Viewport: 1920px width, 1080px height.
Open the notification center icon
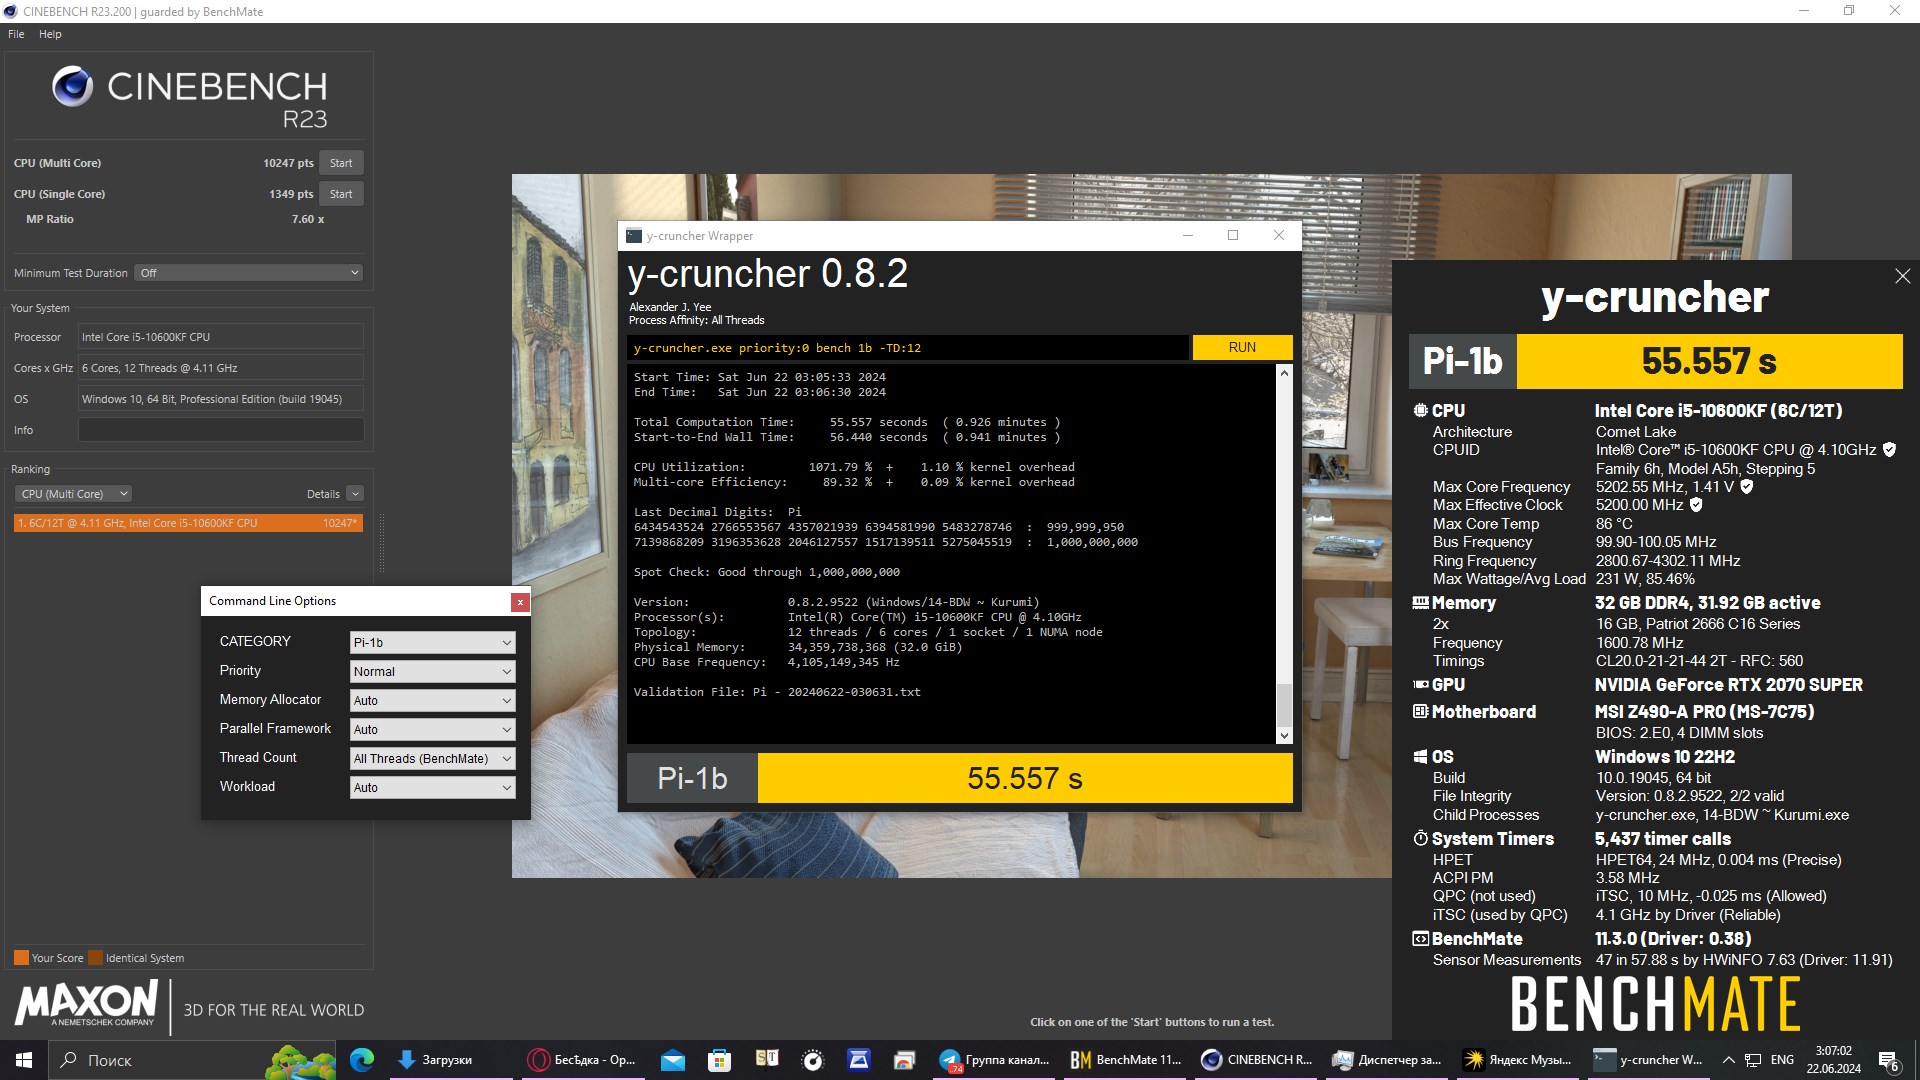tap(1889, 1060)
